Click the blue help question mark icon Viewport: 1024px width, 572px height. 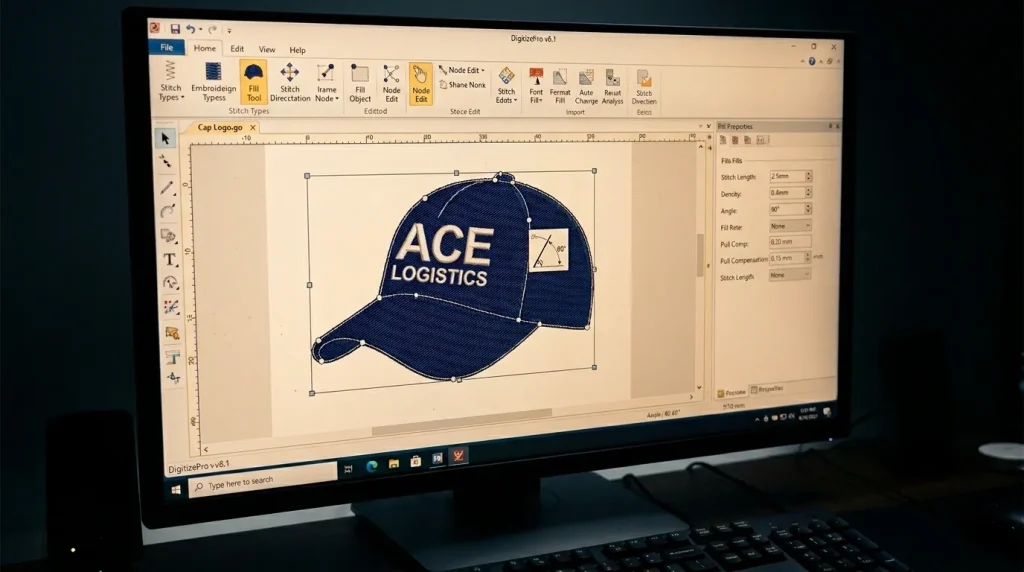tap(812, 61)
